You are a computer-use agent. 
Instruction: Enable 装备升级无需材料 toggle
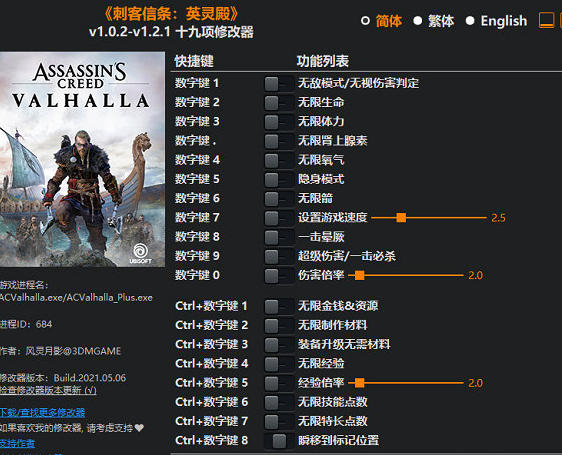click(279, 345)
